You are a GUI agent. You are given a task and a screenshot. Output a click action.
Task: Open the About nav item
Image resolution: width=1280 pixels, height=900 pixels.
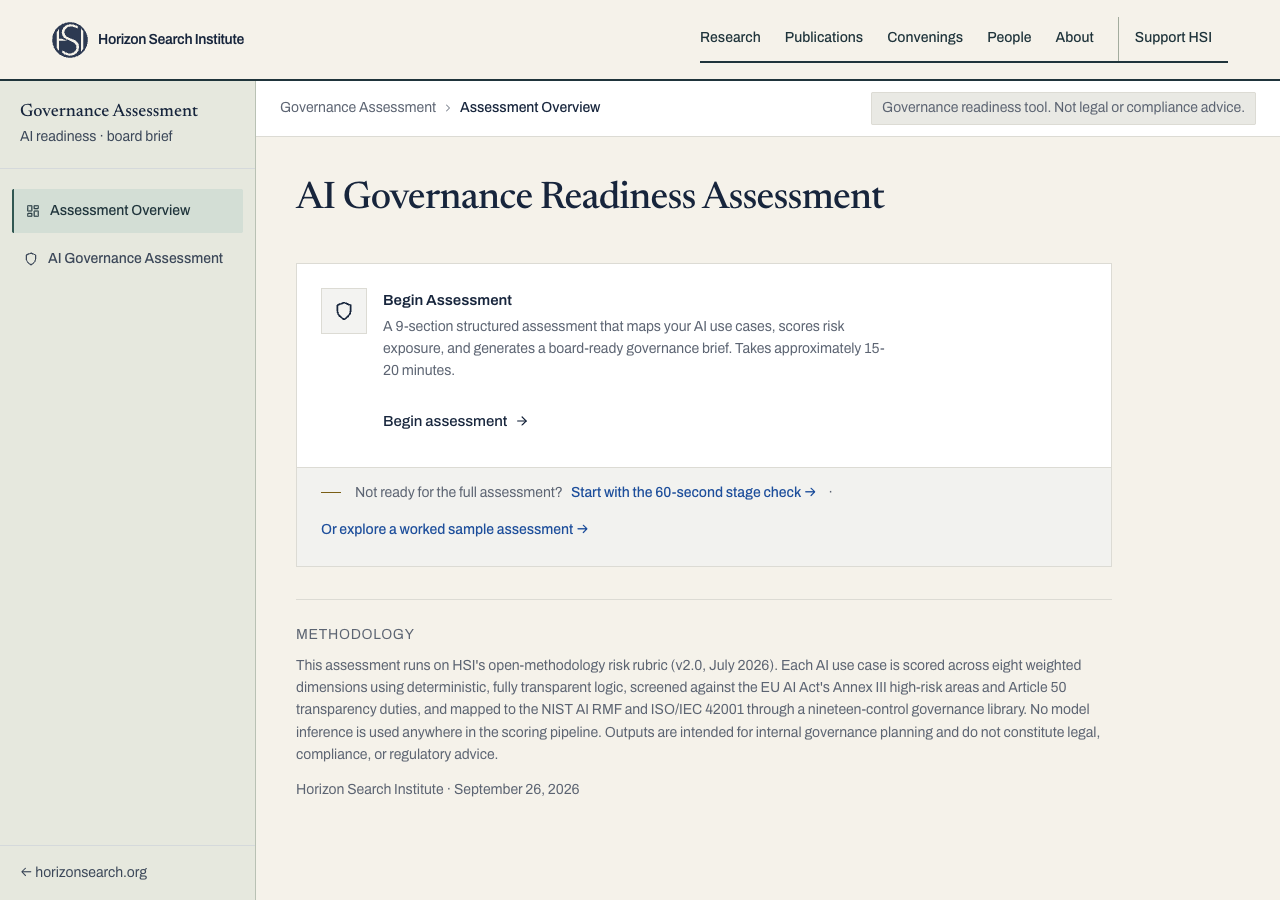pos(1074,37)
